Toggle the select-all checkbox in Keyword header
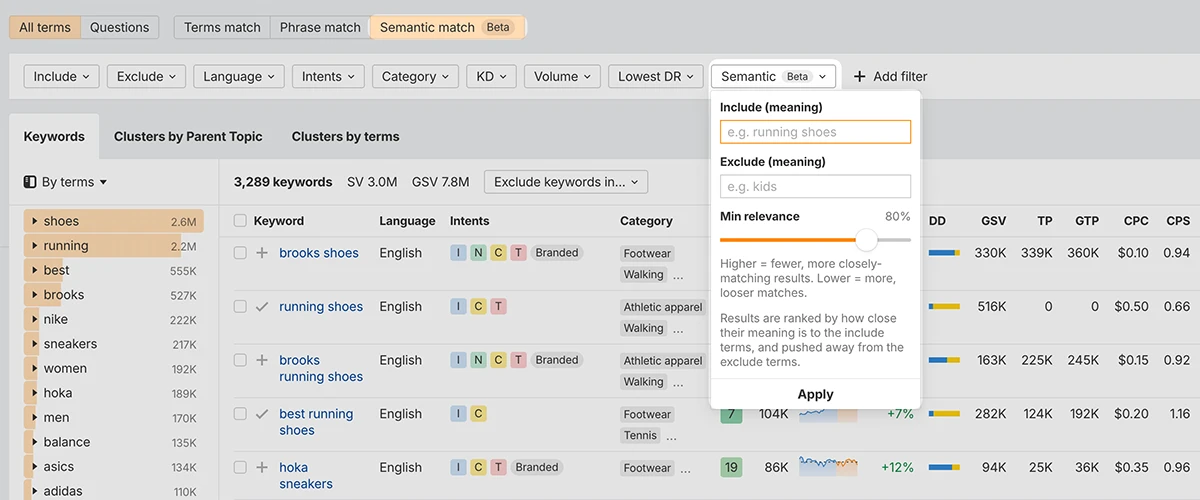The width and height of the screenshot is (1200, 500). (x=240, y=221)
